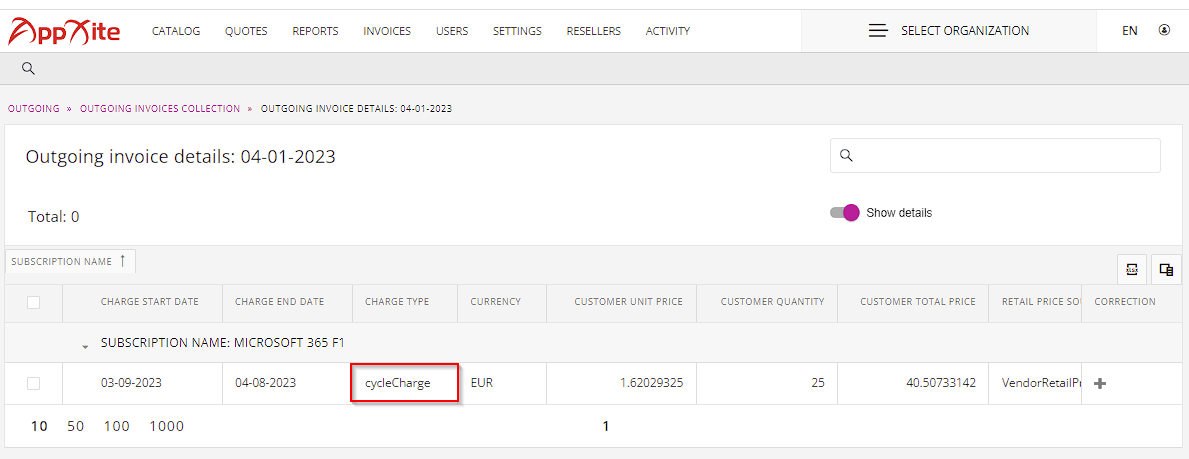Image resolution: width=1189 pixels, height=459 pixels.
Task: Open the Reports menu
Action: tap(315, 31)
